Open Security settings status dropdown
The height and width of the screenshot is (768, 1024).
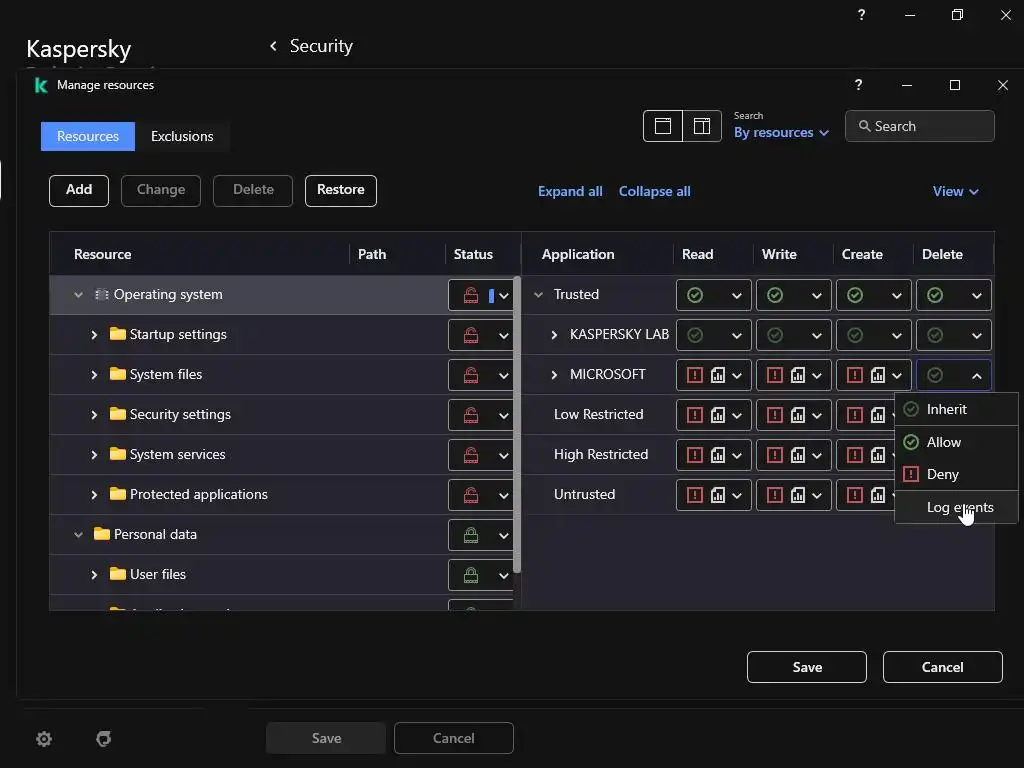coord(504,415)
